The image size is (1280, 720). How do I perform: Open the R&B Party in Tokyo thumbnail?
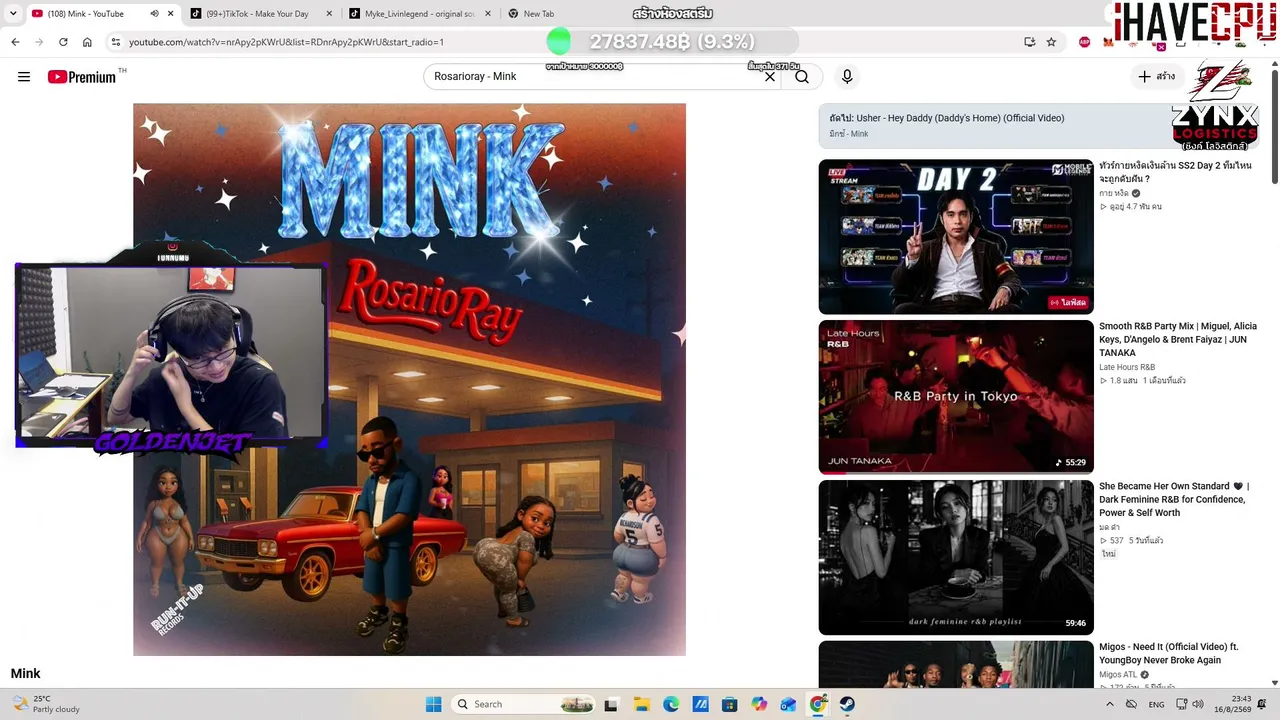point(956,397)
